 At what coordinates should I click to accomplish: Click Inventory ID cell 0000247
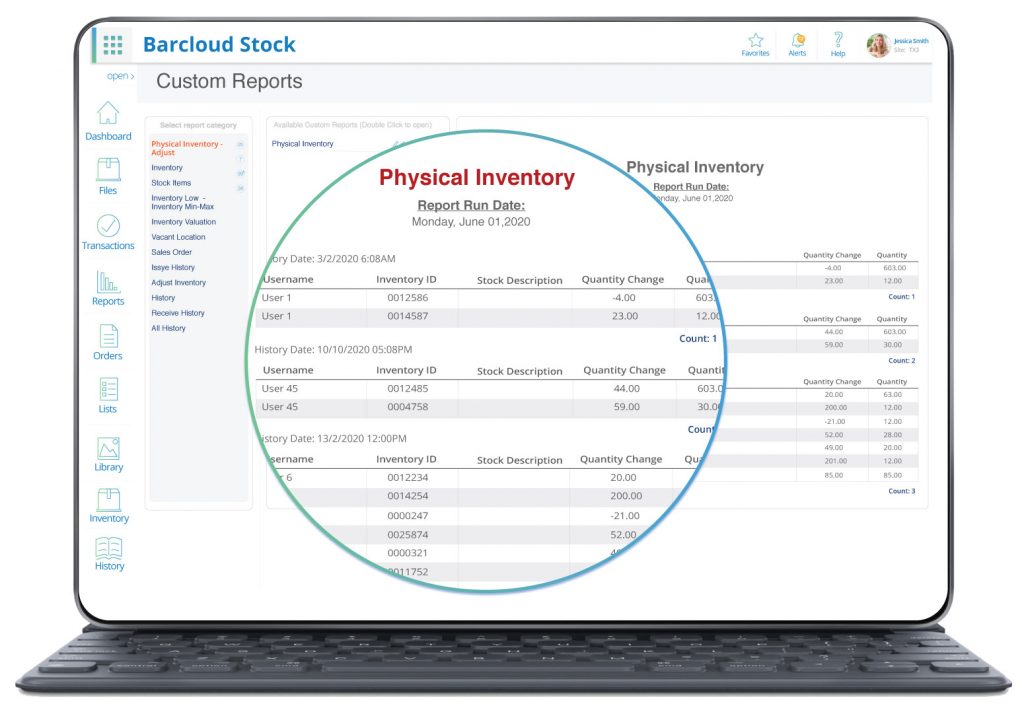point(408,515)
